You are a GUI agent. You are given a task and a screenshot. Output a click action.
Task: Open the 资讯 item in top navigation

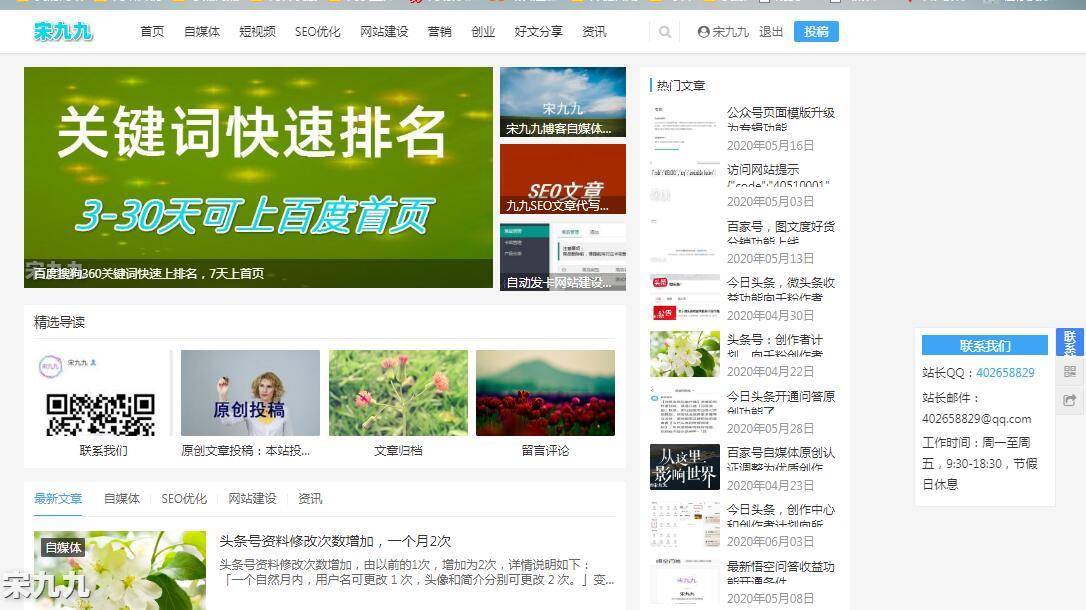pos(594,32)
